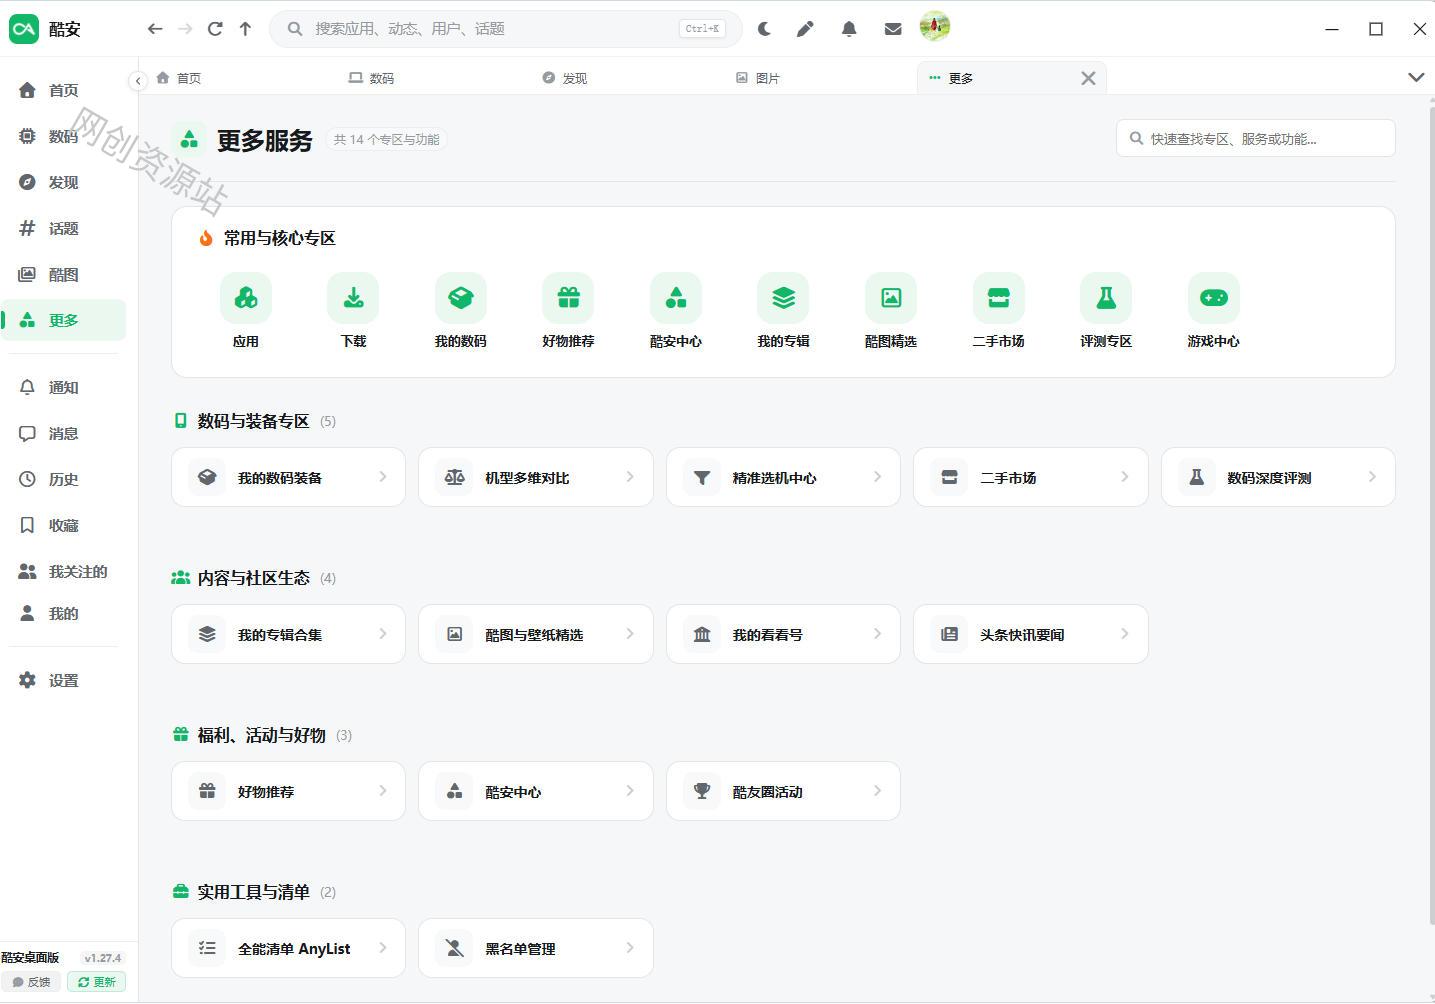The width and height of the screenshot is (1435, 1004).
Task: Open 数码深度评测 card
Action: pos(1278,477)
